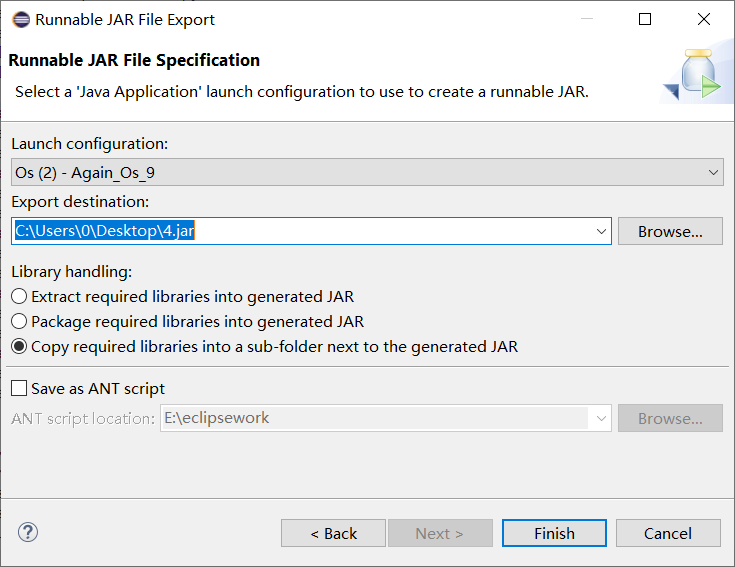This screenshot has height=567, width=735.
Task: Click the ANT script location dropdown arrow
Action: [601, 418]
